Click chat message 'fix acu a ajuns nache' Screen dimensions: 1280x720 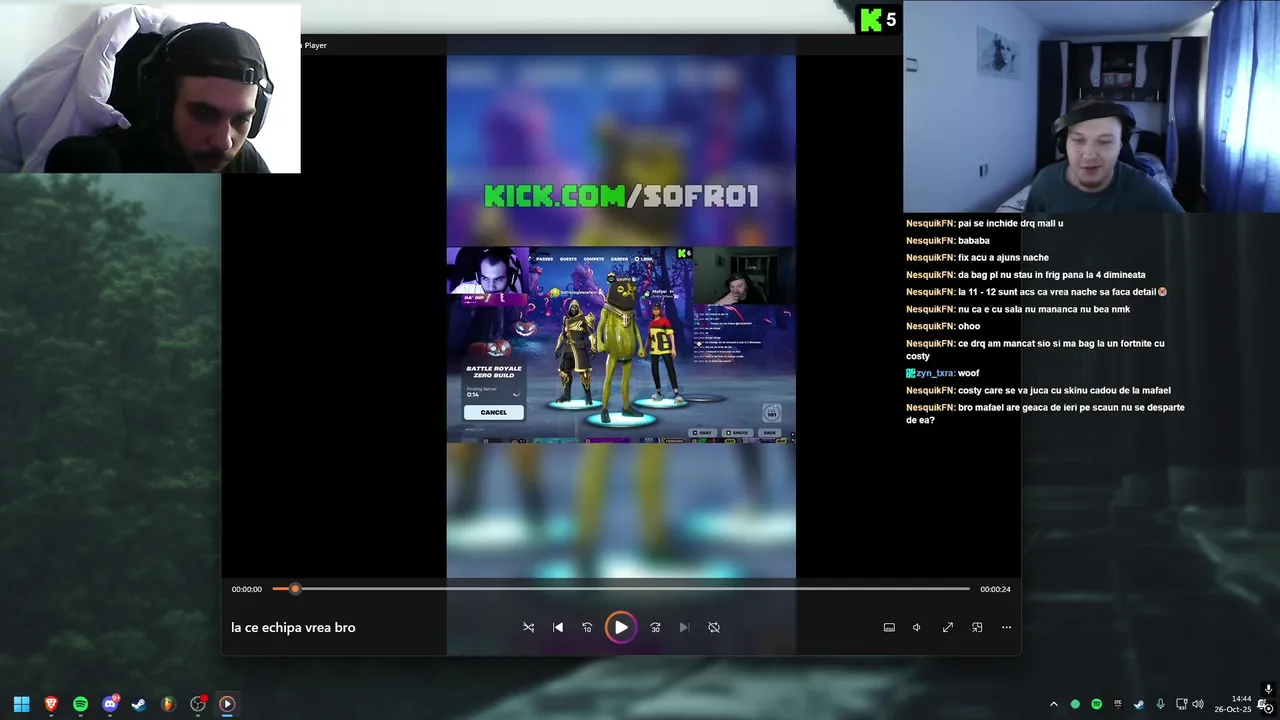click(1003, 258)
